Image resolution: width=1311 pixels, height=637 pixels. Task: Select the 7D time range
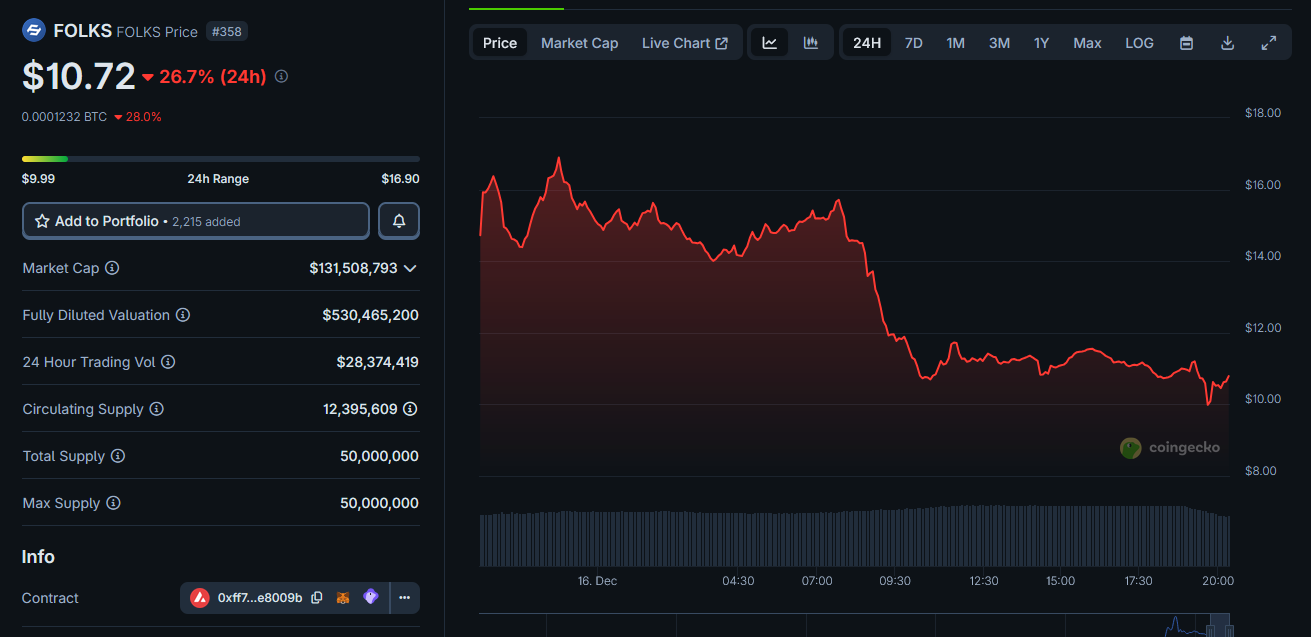pos(913,43)
